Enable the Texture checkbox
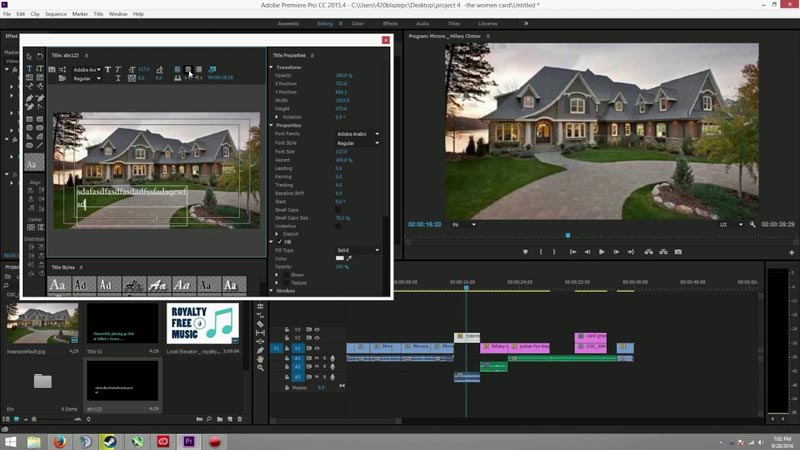800x450 pixels. tap(286, 283)
